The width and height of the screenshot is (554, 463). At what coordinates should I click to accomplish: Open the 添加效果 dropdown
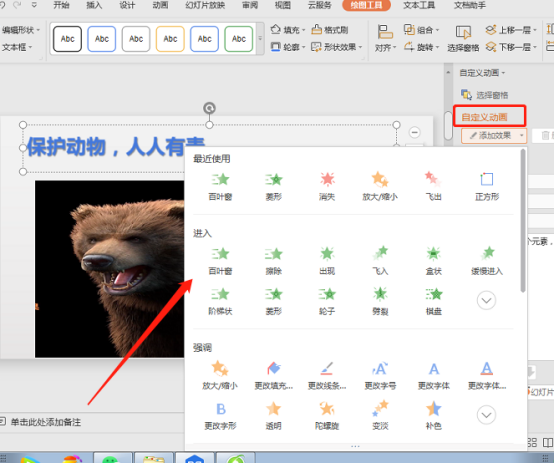click(494, 136)
